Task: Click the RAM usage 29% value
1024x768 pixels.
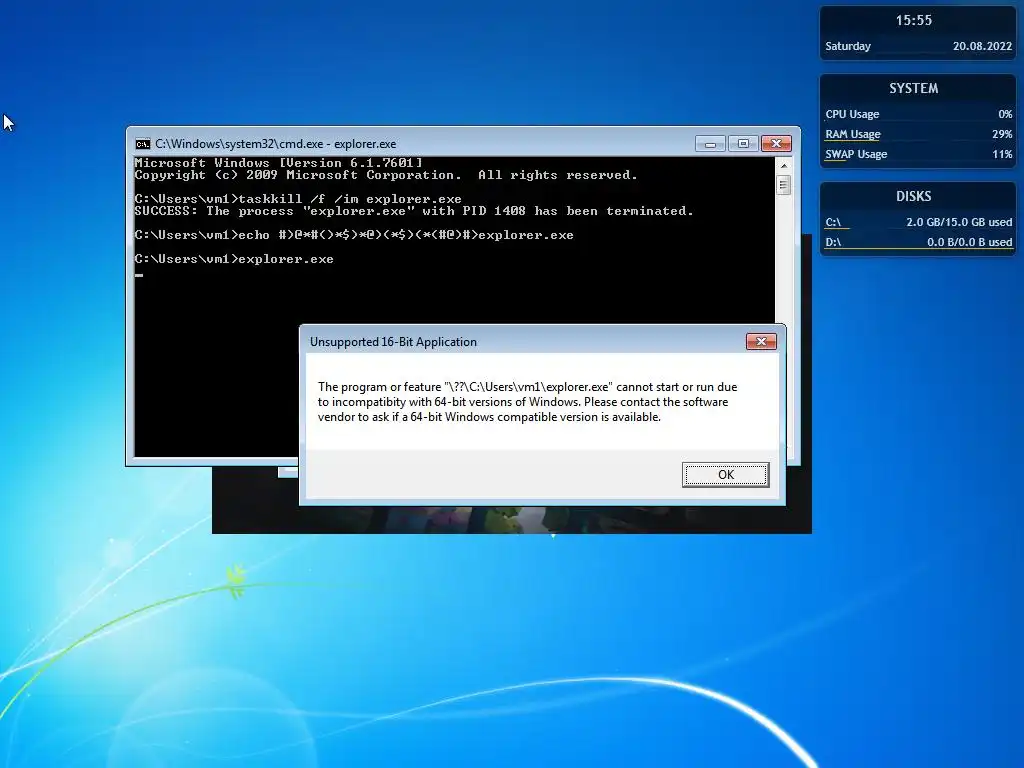Action: click(x=1002, y=134)
